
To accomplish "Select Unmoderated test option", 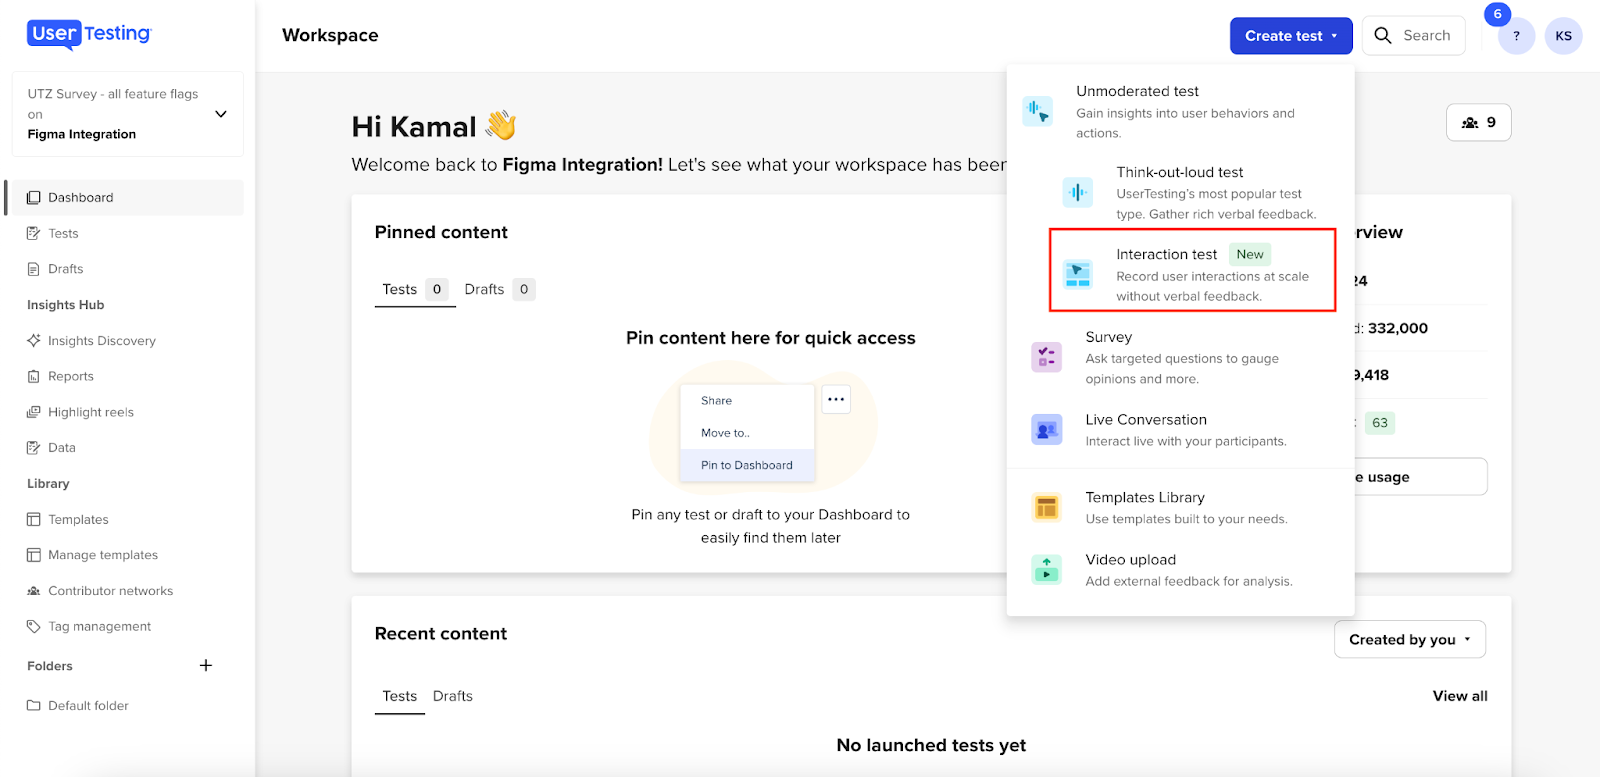I will click(1180, 111).
